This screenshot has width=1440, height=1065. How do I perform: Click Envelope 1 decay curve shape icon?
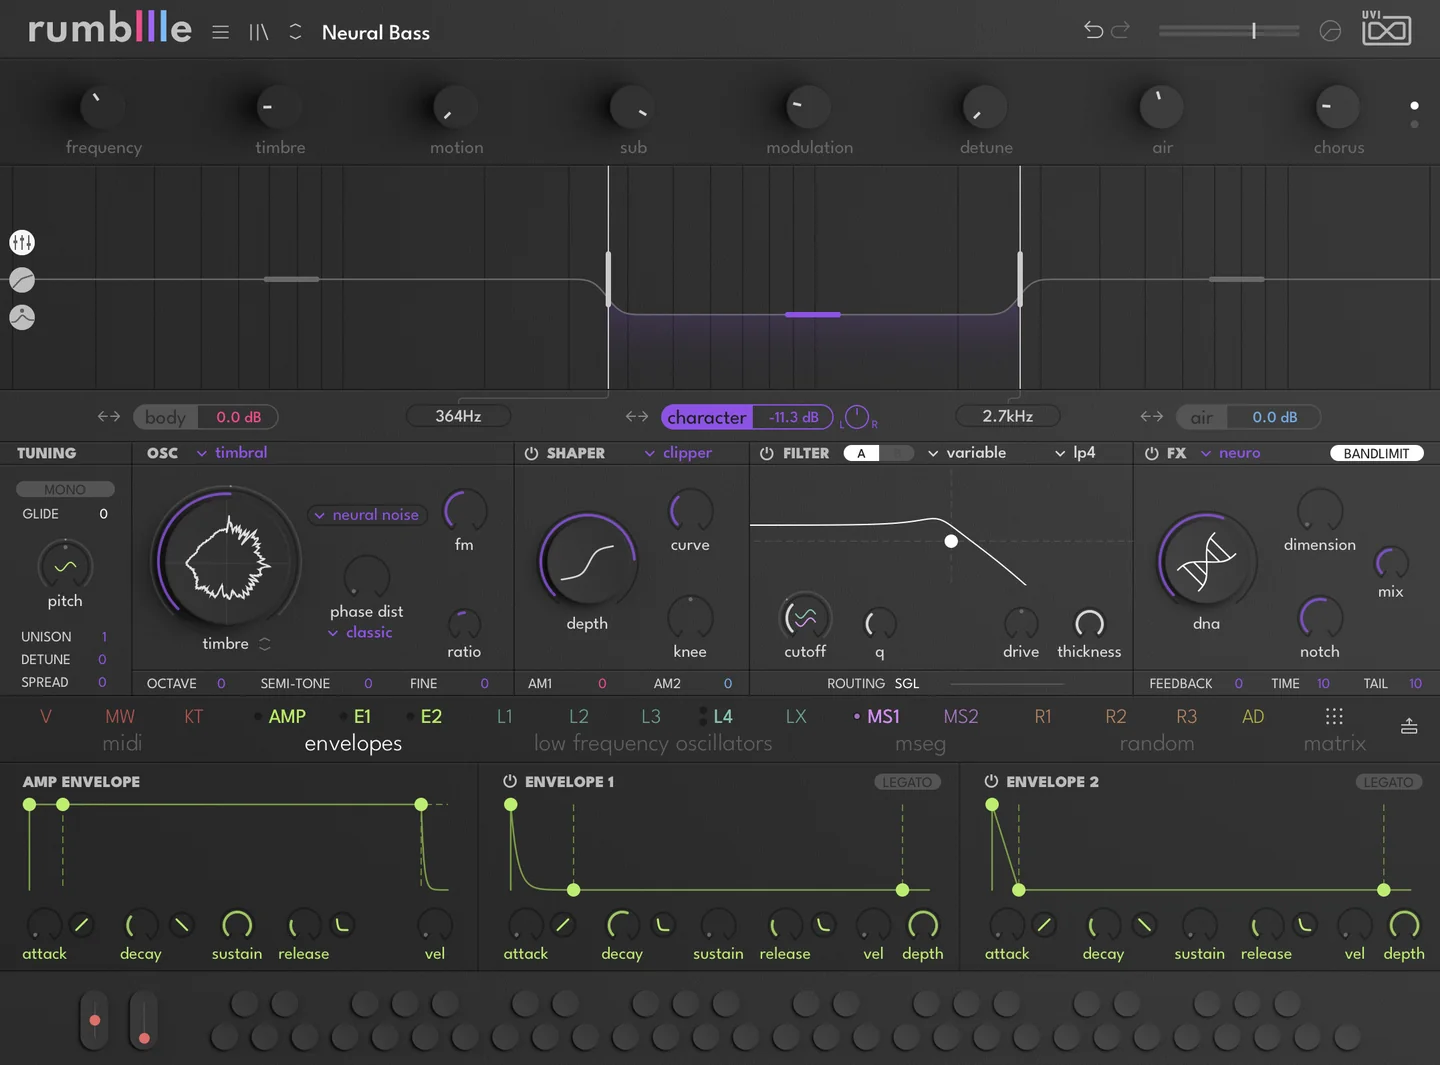663,925
